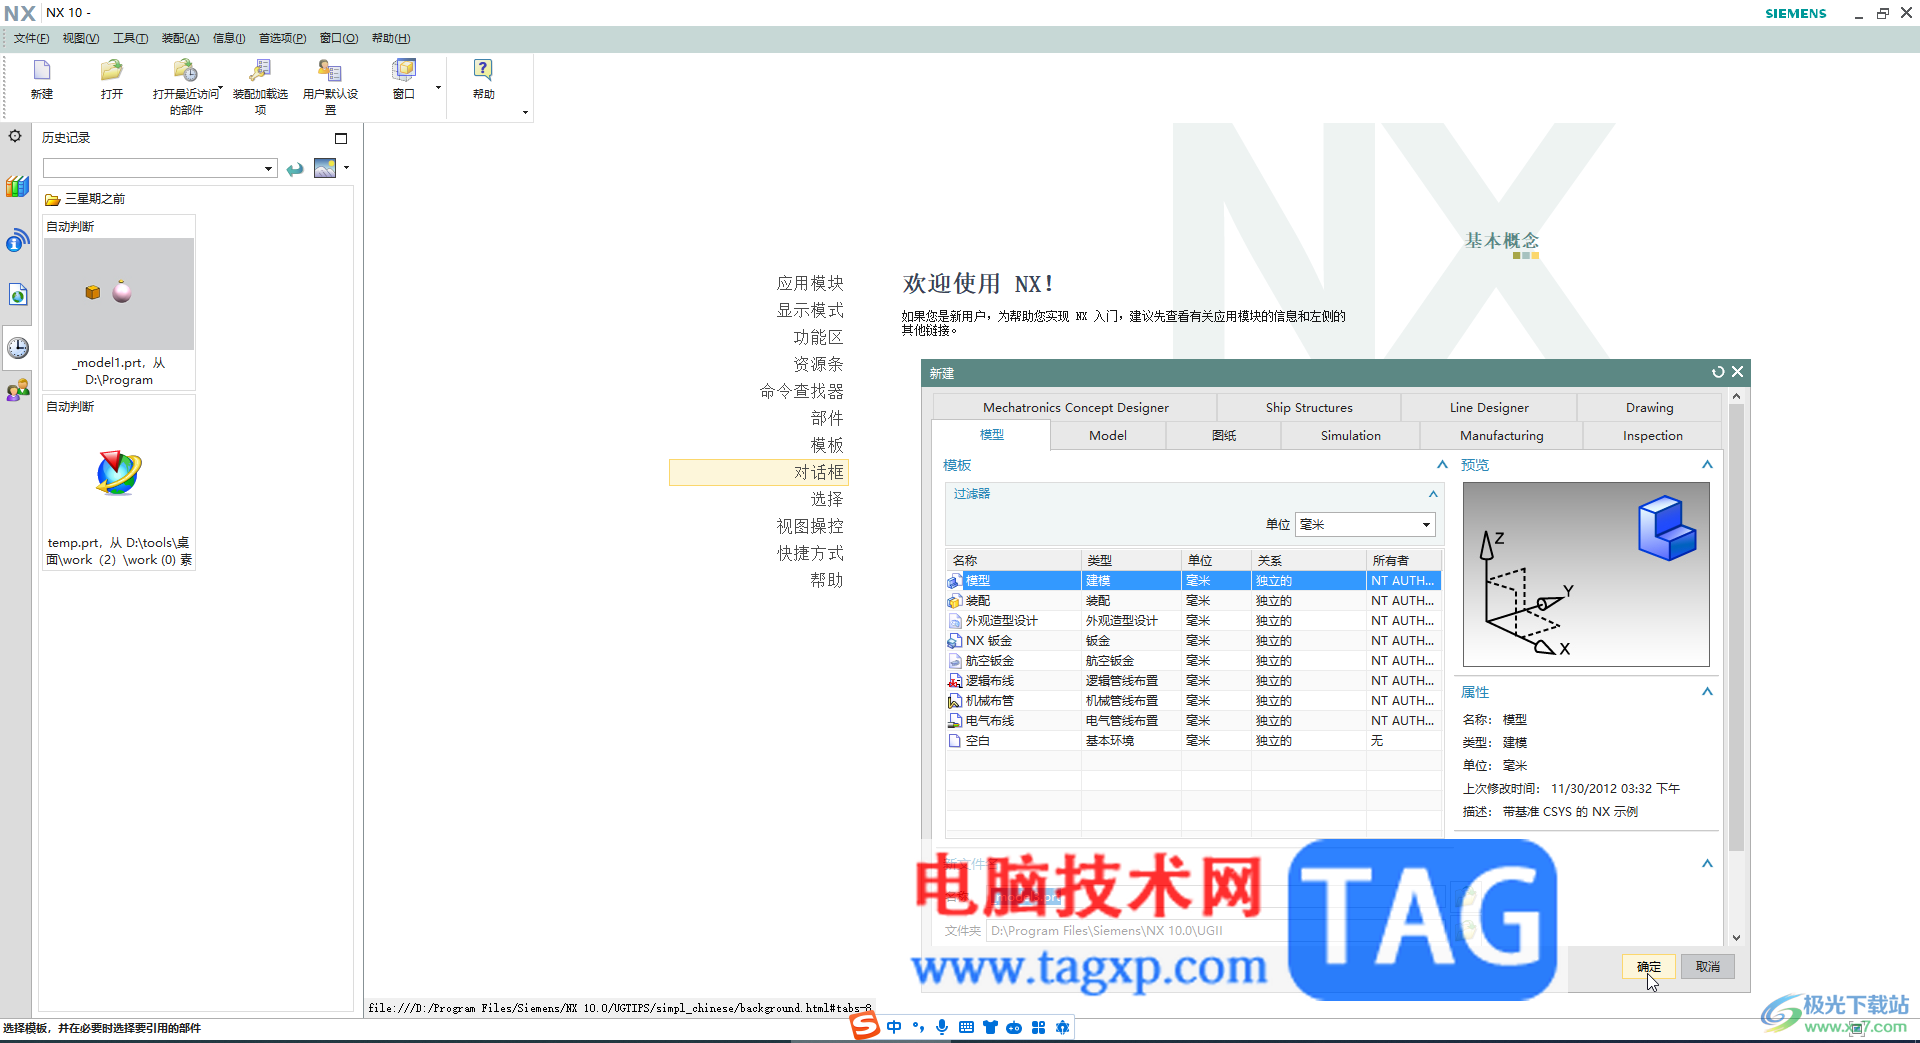Select the 机械布管 template row
The width and height of the screenshot is (1920, 1043).
[1193, 700]
